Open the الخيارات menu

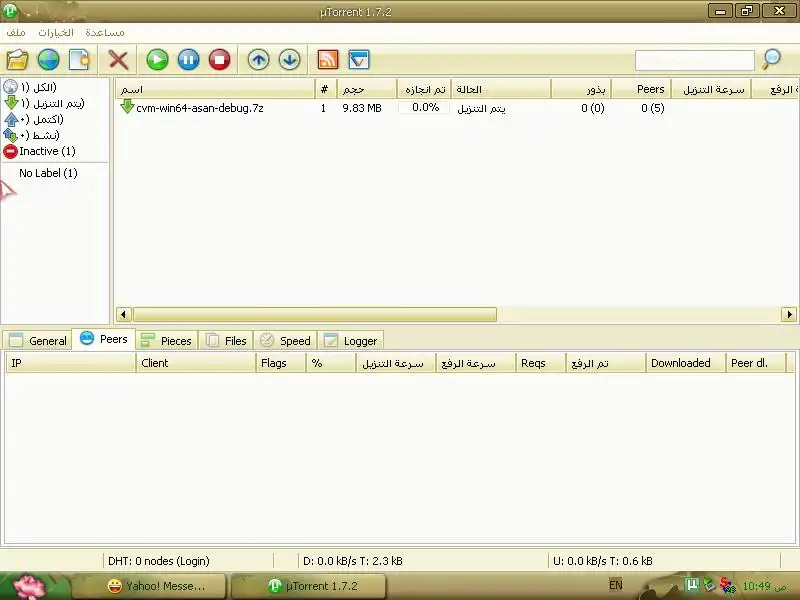coord(56,33)
